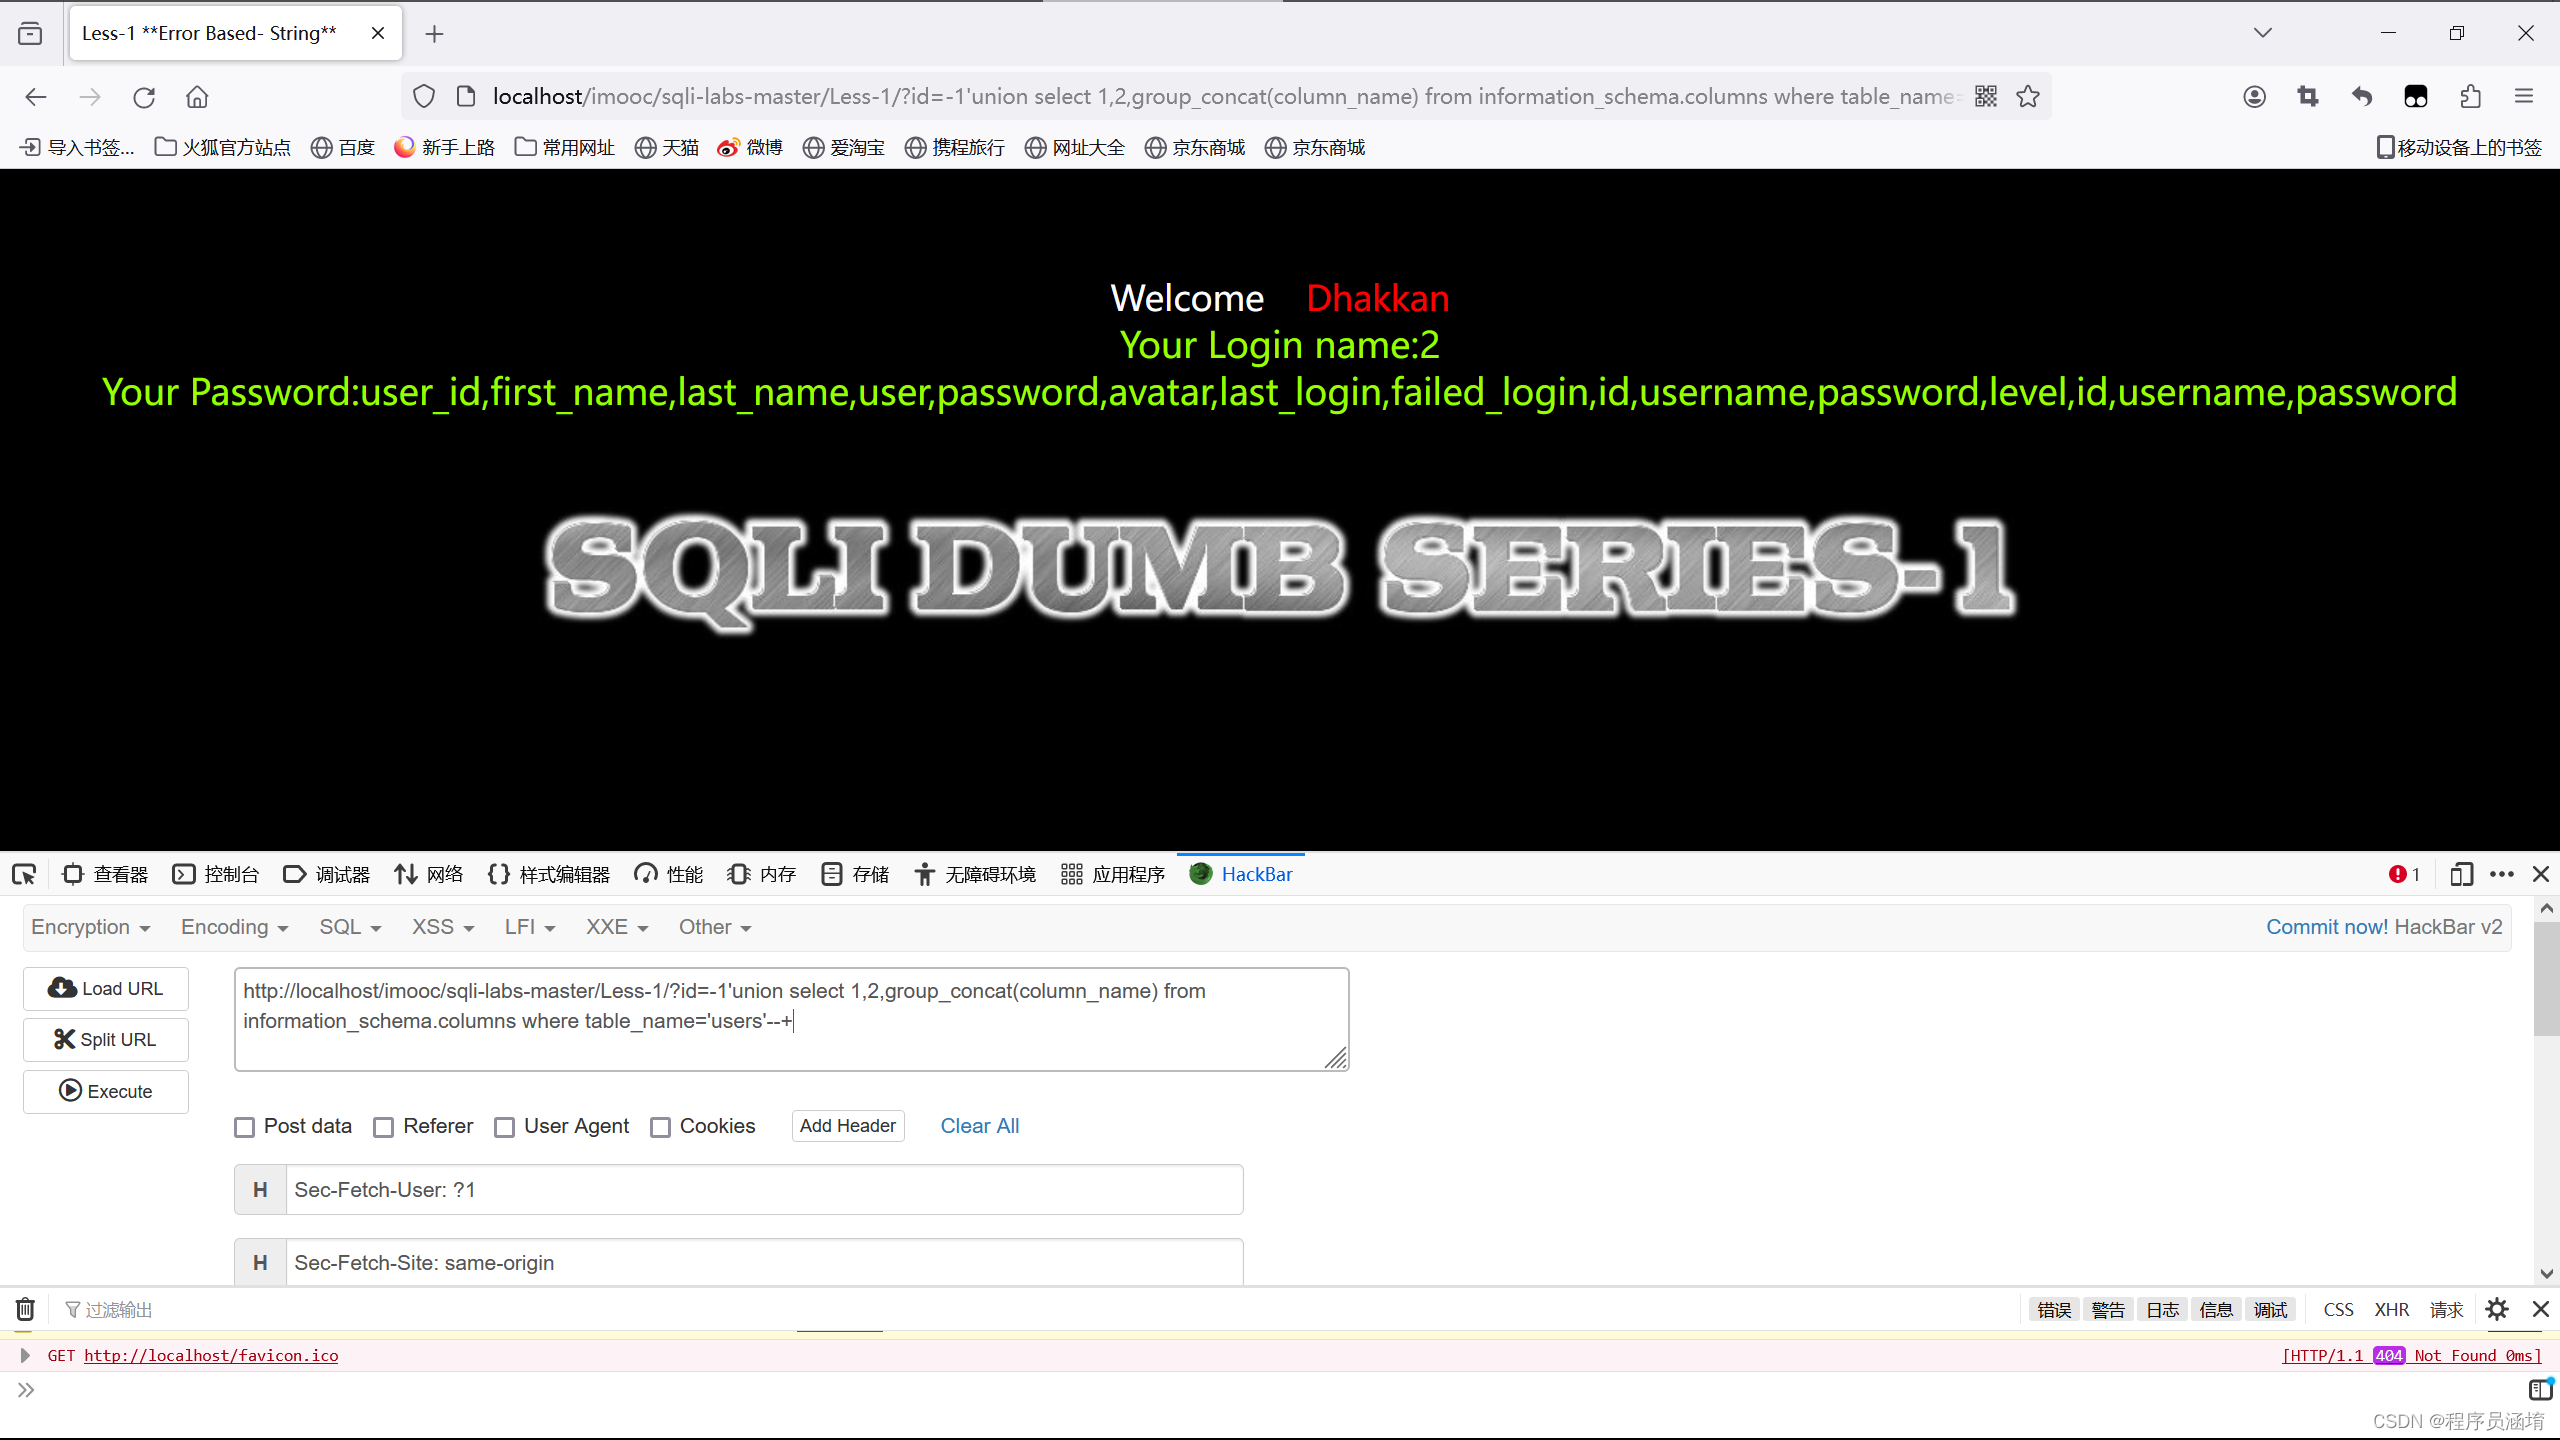Click the home page icon
2560x1440 pixels.
point(197,97)
